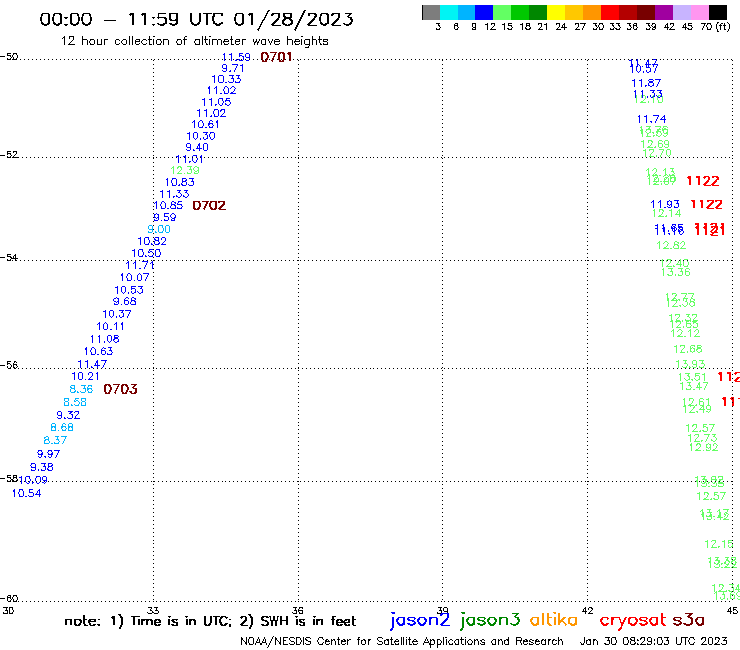Click the green value '12.68' on right track
Screen dimensions: 740x650
tap(688, 349)
